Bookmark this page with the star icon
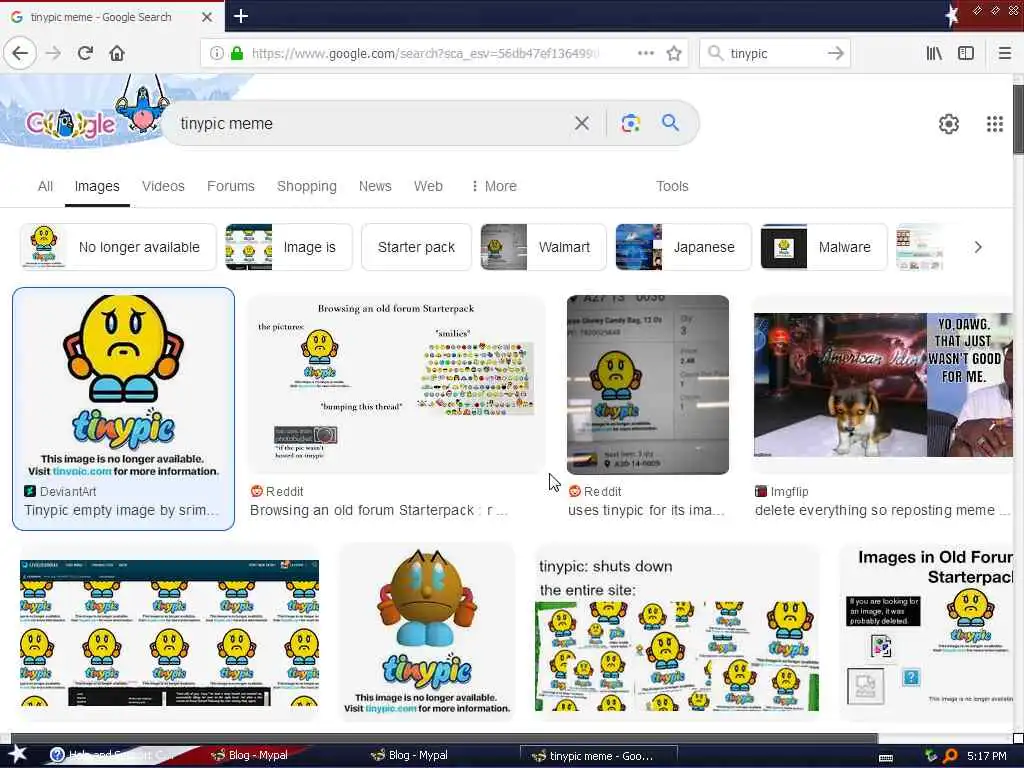Image resolution: width=1024 pixels, height=768 pixels. click(x=674, y=53)
